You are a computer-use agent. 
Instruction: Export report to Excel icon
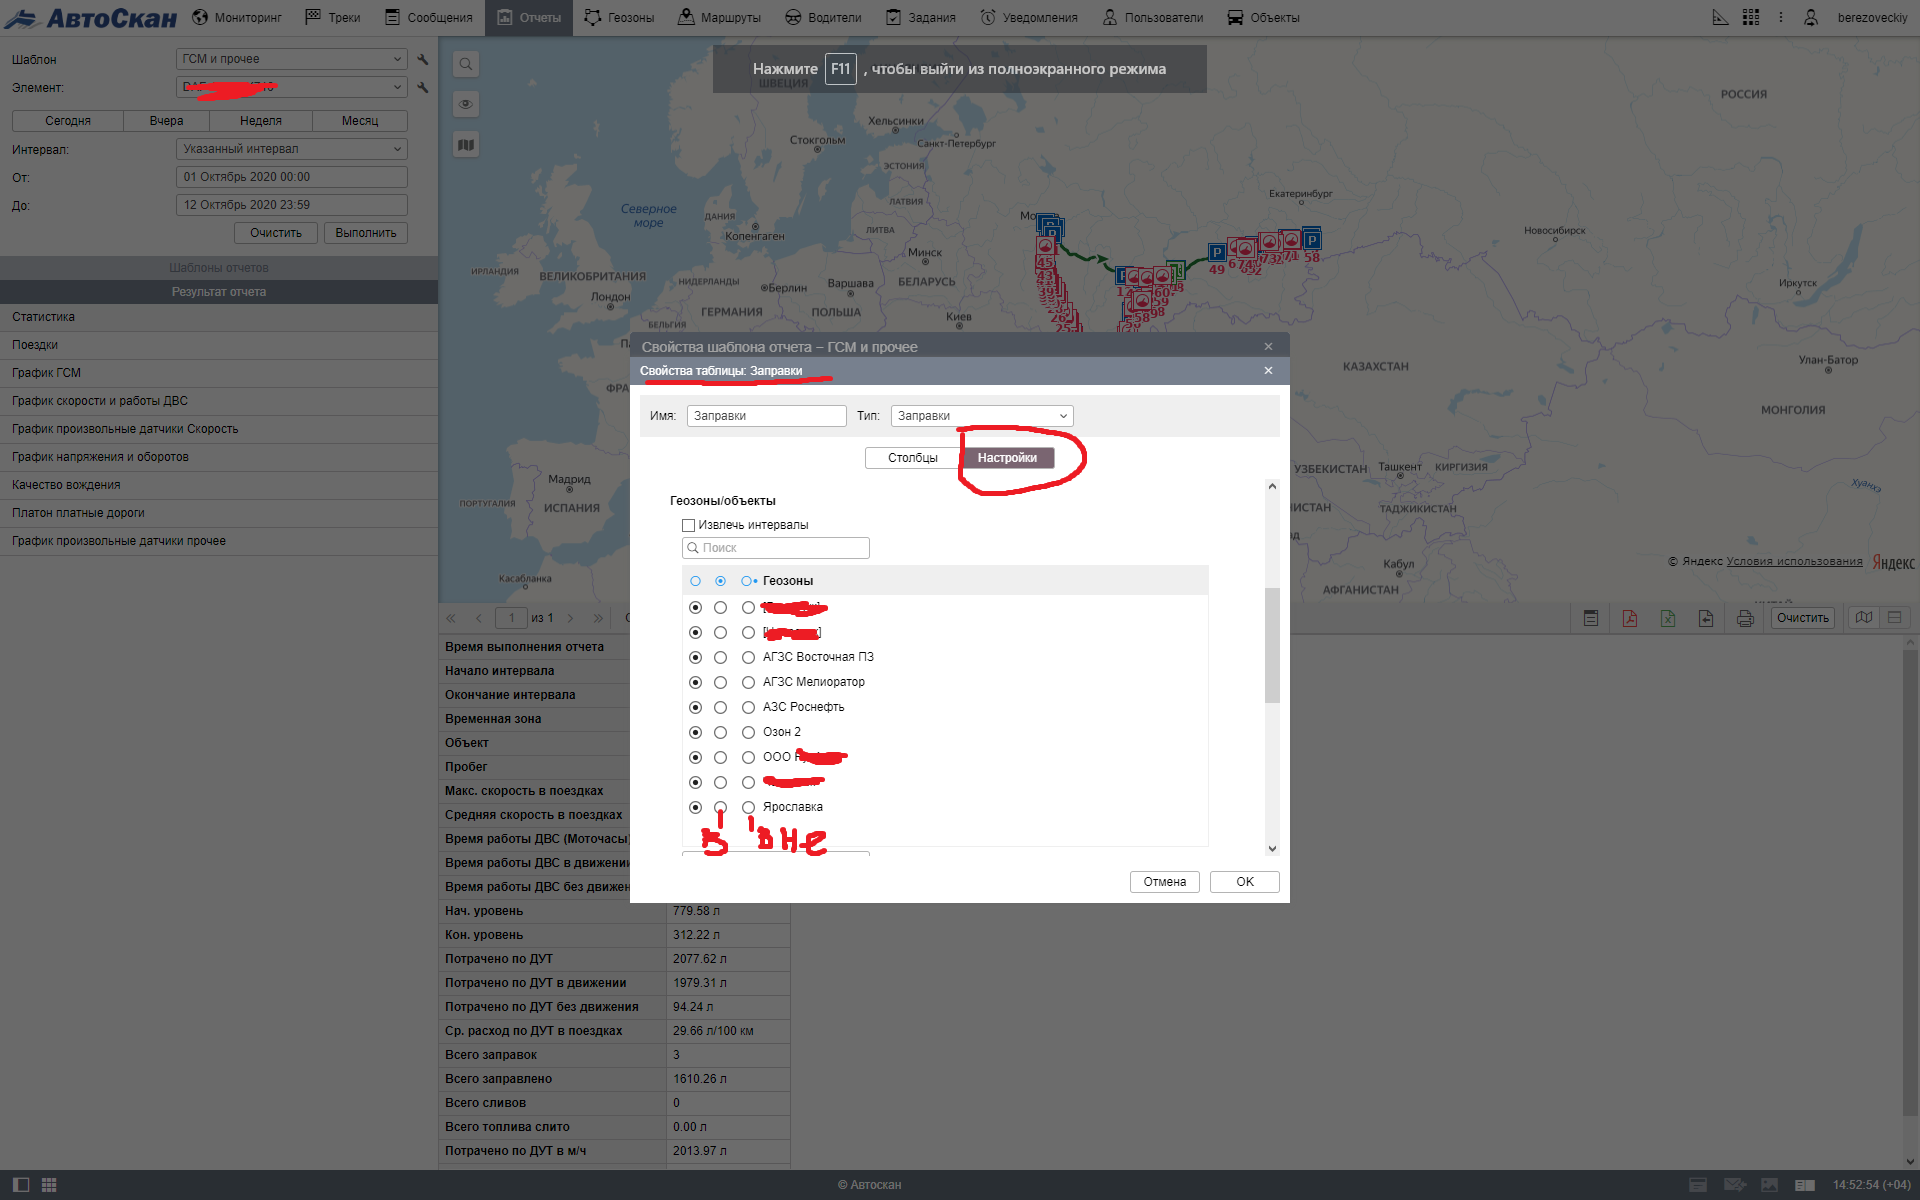[x=1667, y=618]
